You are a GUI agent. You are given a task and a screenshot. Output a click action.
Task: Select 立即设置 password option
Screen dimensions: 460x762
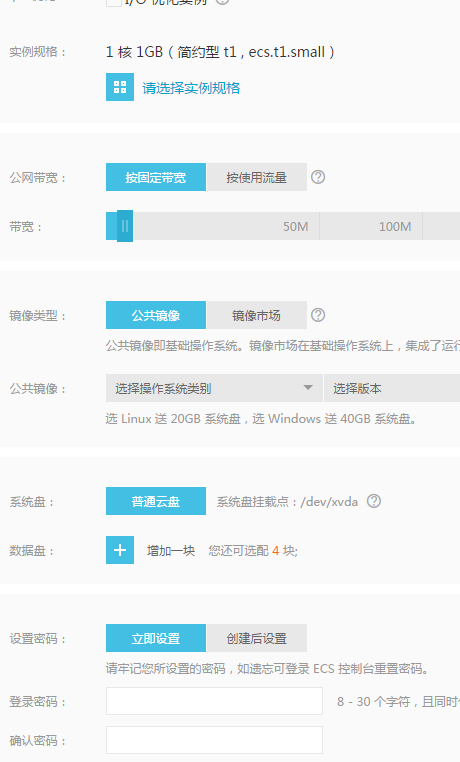point(156,638)
